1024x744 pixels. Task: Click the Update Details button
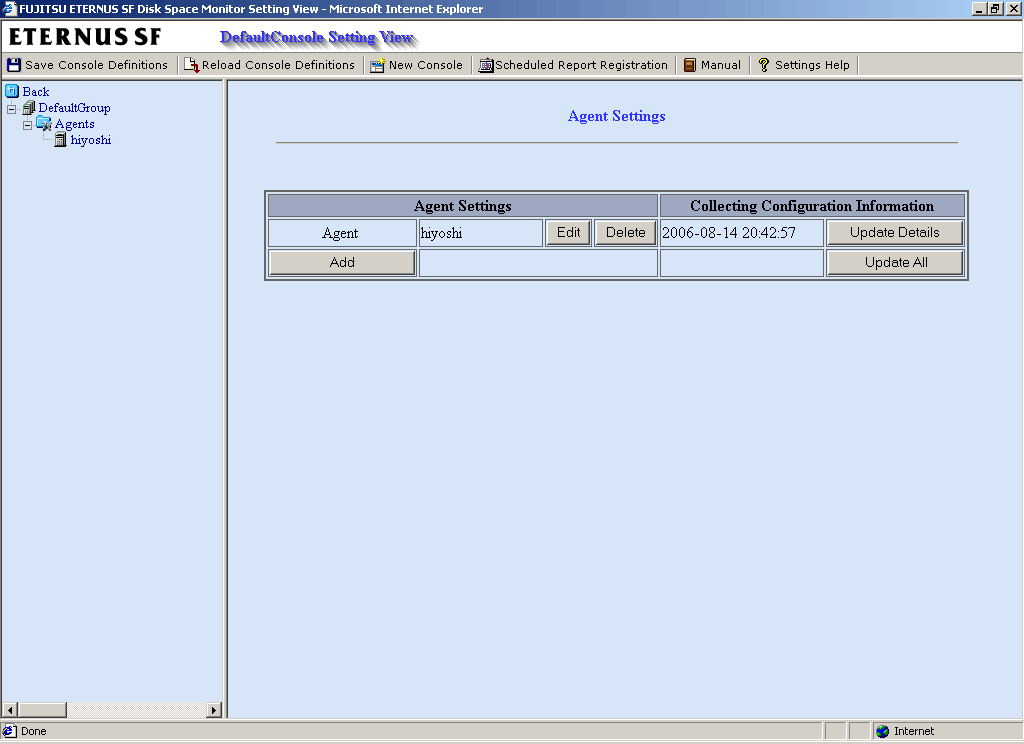click(895, 233)
